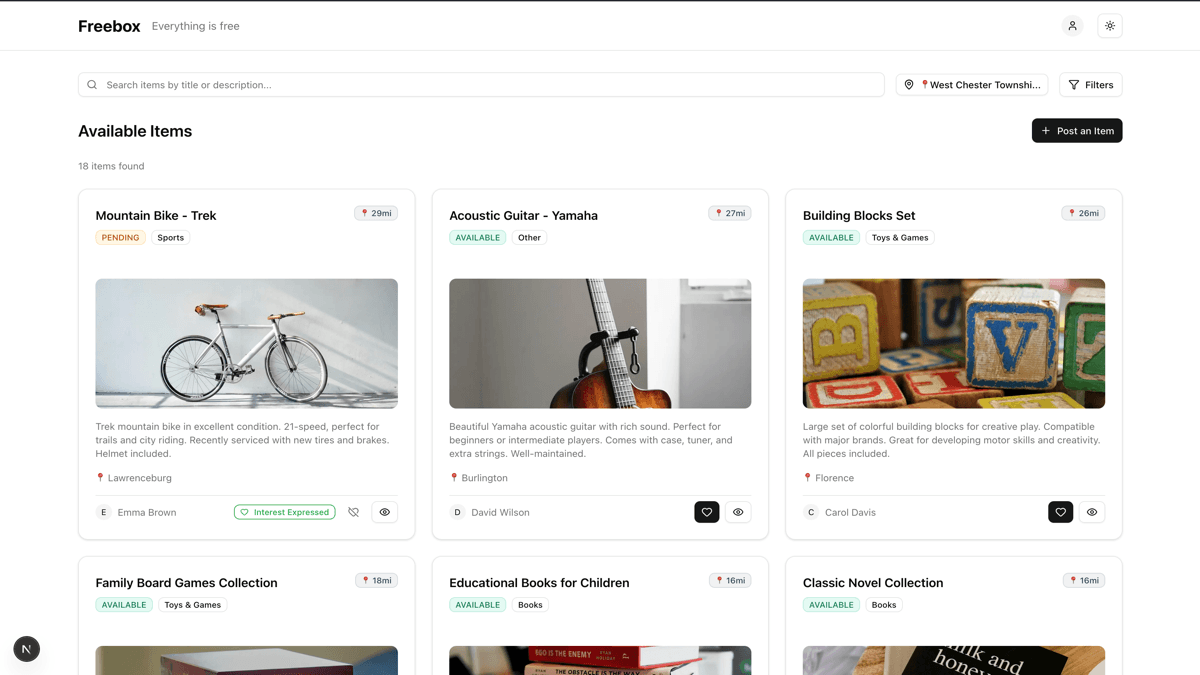Toggle the light/dark theme sun icon
1200x675 pixels.
1109,26
